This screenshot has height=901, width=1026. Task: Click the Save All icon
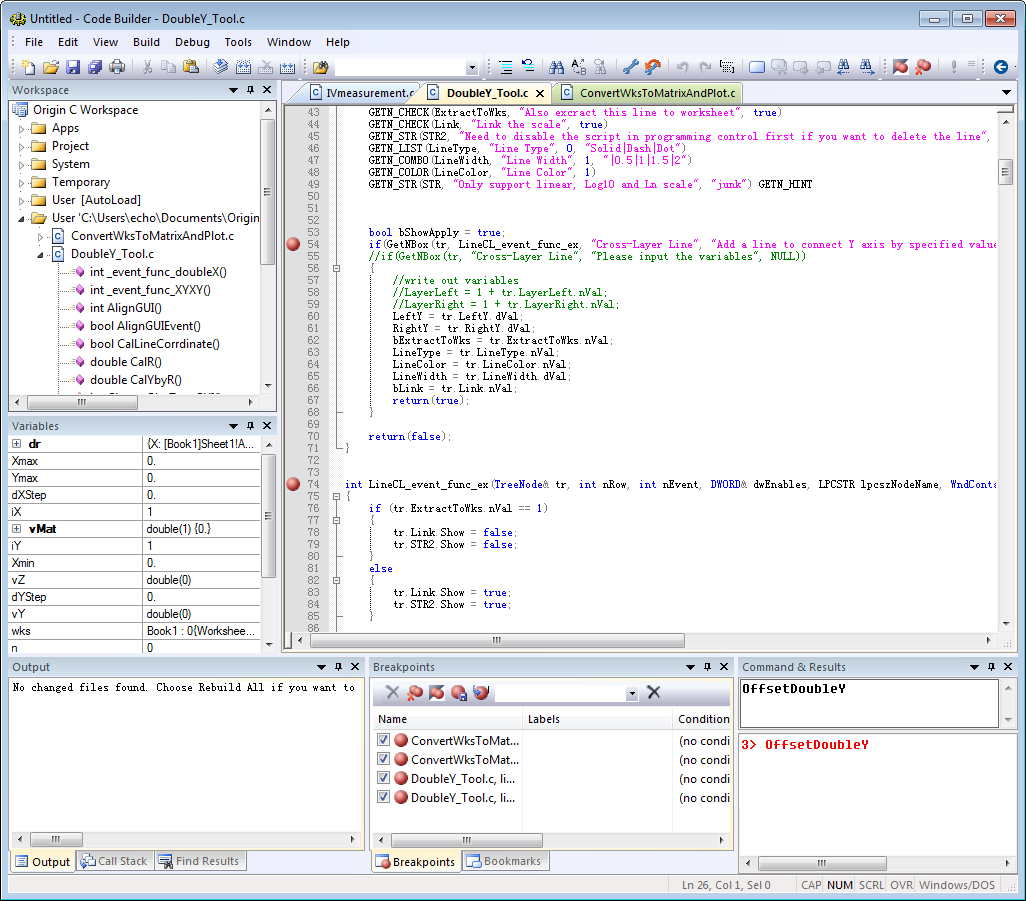pyautogui.click(x=93, y=67)
